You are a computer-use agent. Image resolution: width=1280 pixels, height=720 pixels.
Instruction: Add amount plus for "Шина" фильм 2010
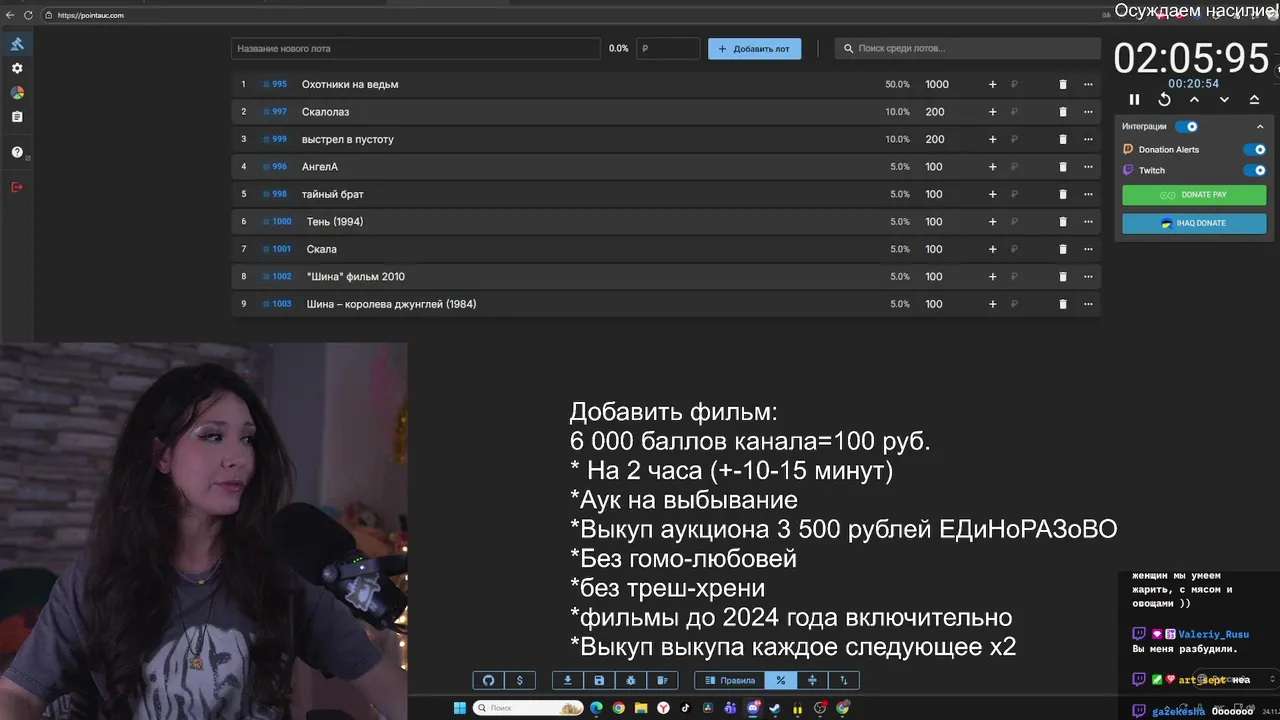click(x=992, y=277)
